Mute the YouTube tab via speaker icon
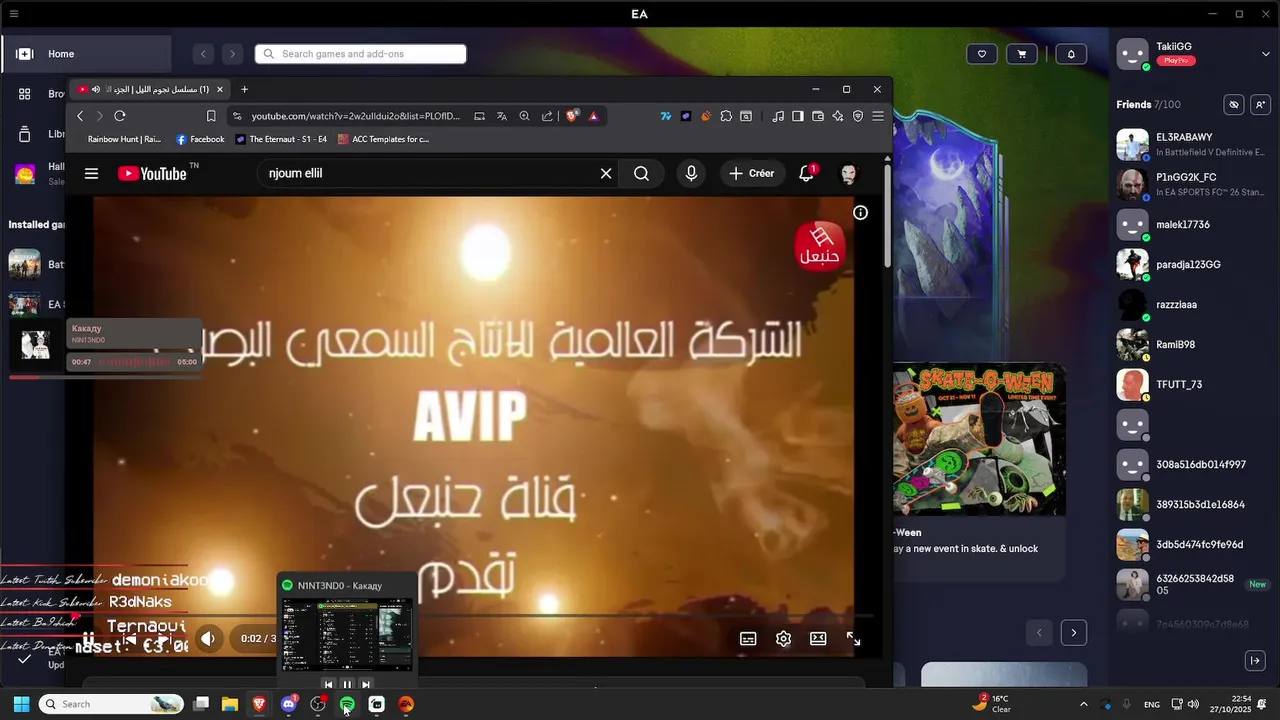 tap(95, 89)
